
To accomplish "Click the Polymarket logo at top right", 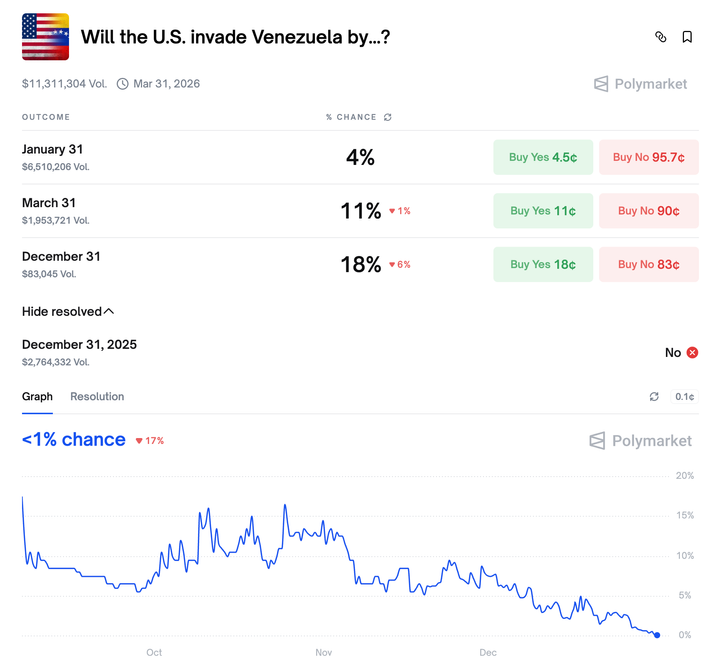I will point(640,84).
